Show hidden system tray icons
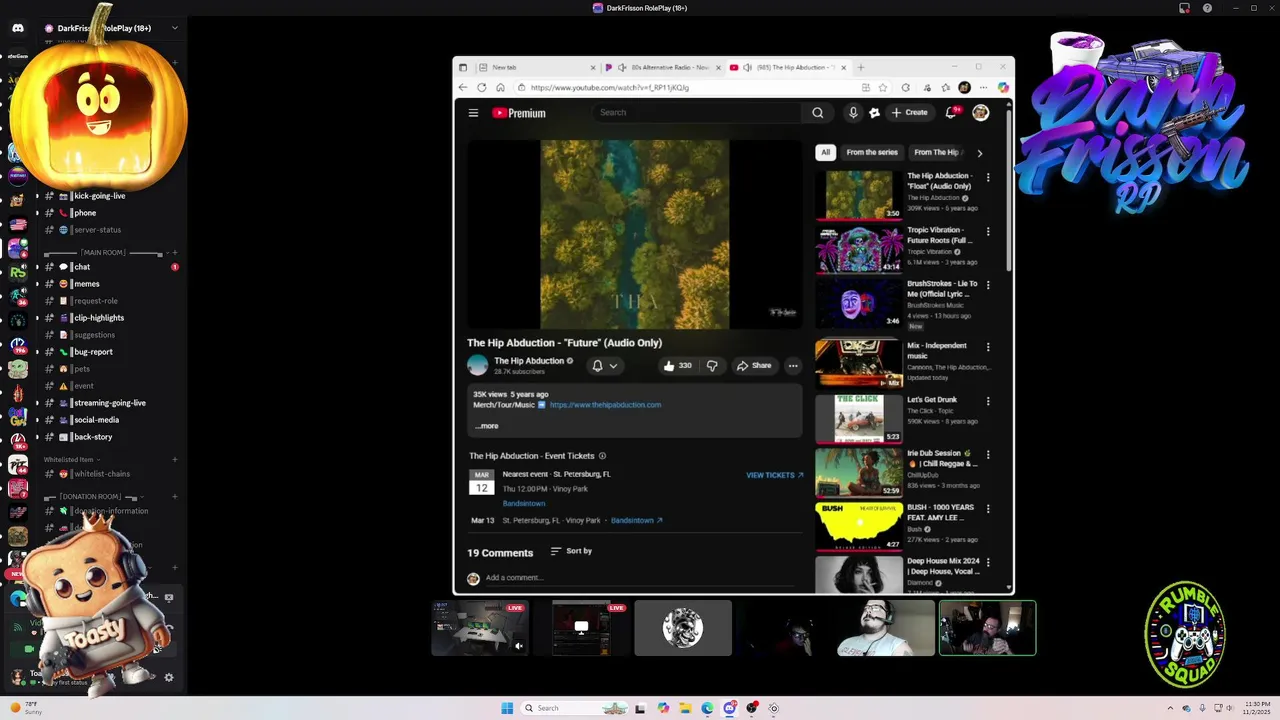Viewport: 1280px width, 720px height. (x=1172, y=708)
